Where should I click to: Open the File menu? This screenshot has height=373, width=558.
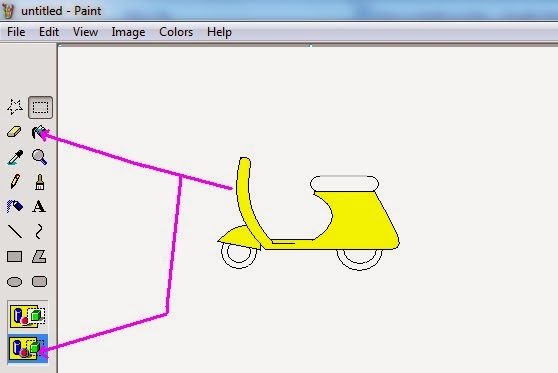[16, 32]
